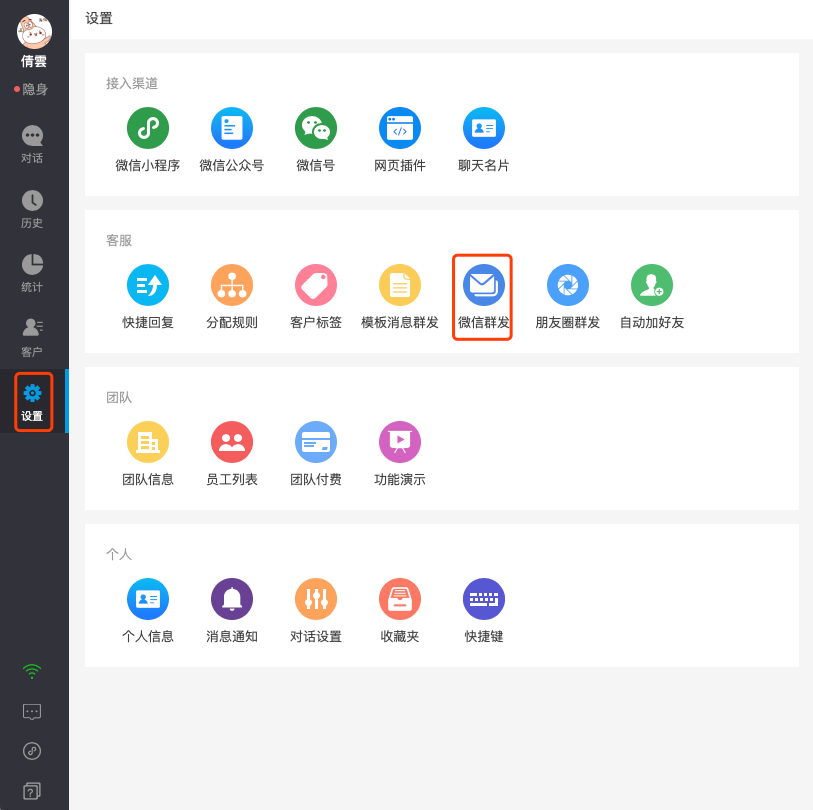Switch to 客户 tab in sidebar

32,338
